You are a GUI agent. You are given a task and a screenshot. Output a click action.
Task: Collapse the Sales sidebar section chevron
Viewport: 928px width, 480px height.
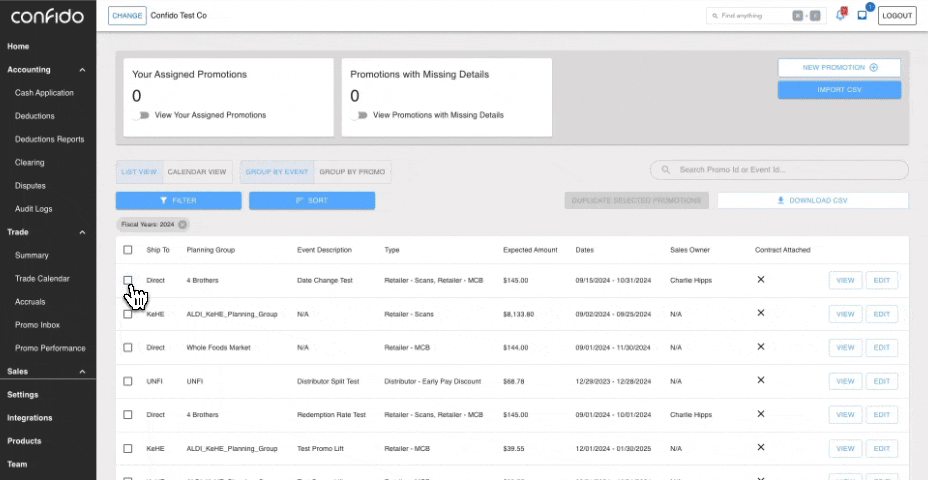[82, 372]
